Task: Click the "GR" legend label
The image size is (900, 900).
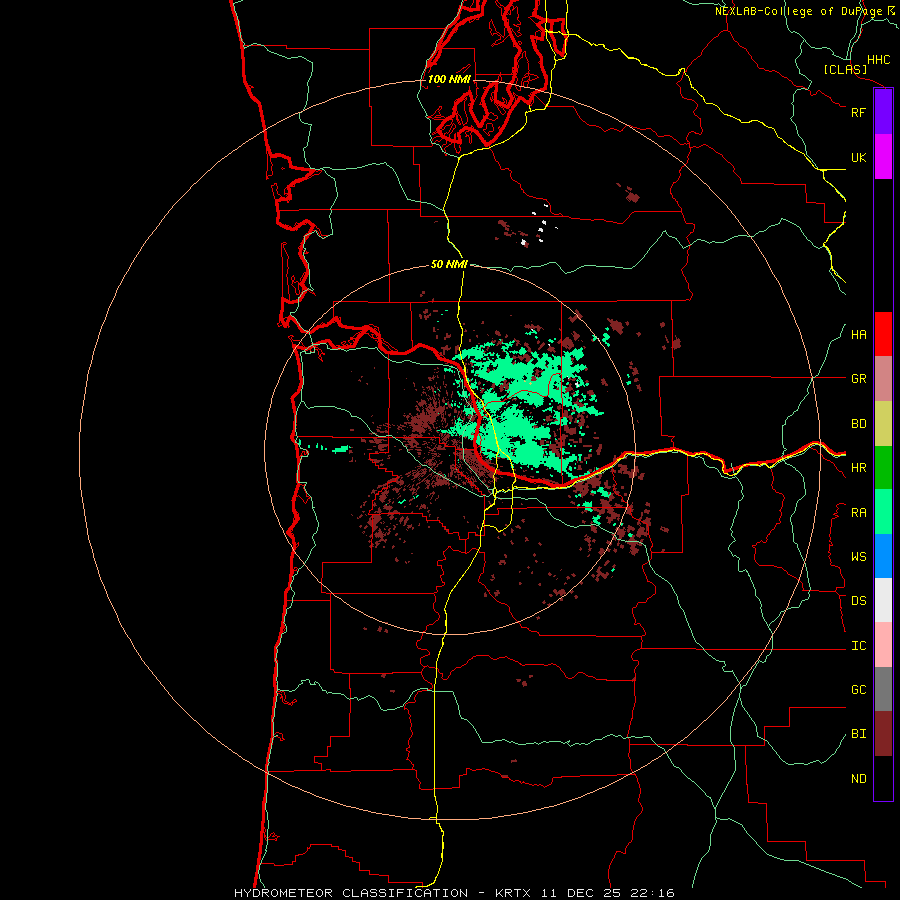Action: pyautogui.click(x=858, y=379)
